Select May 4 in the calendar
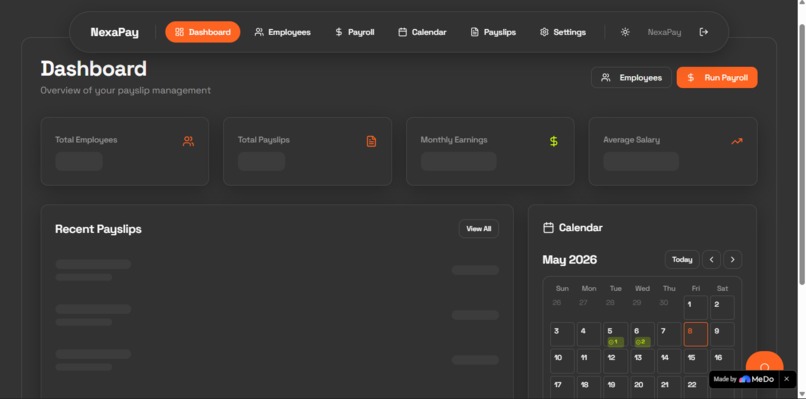This screenshot has height=399, width=806. point(589,334)
